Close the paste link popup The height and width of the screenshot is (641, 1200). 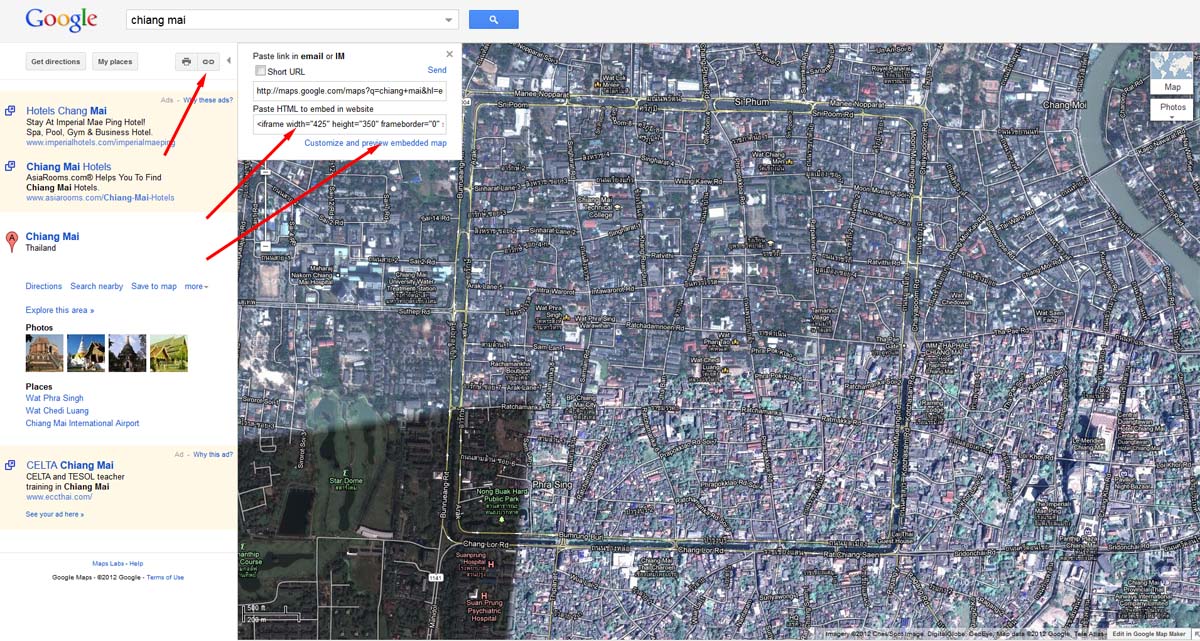pos(449,54)
